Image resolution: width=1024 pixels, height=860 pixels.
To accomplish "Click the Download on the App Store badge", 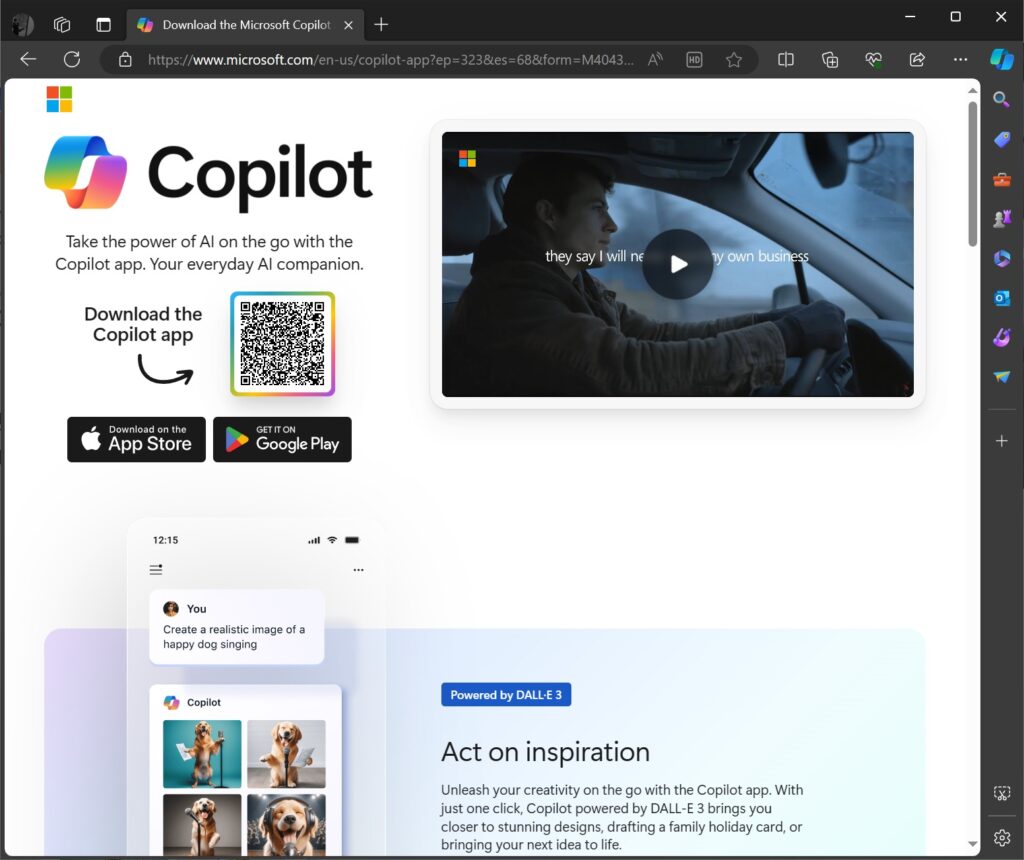I will tap(136, 439).
